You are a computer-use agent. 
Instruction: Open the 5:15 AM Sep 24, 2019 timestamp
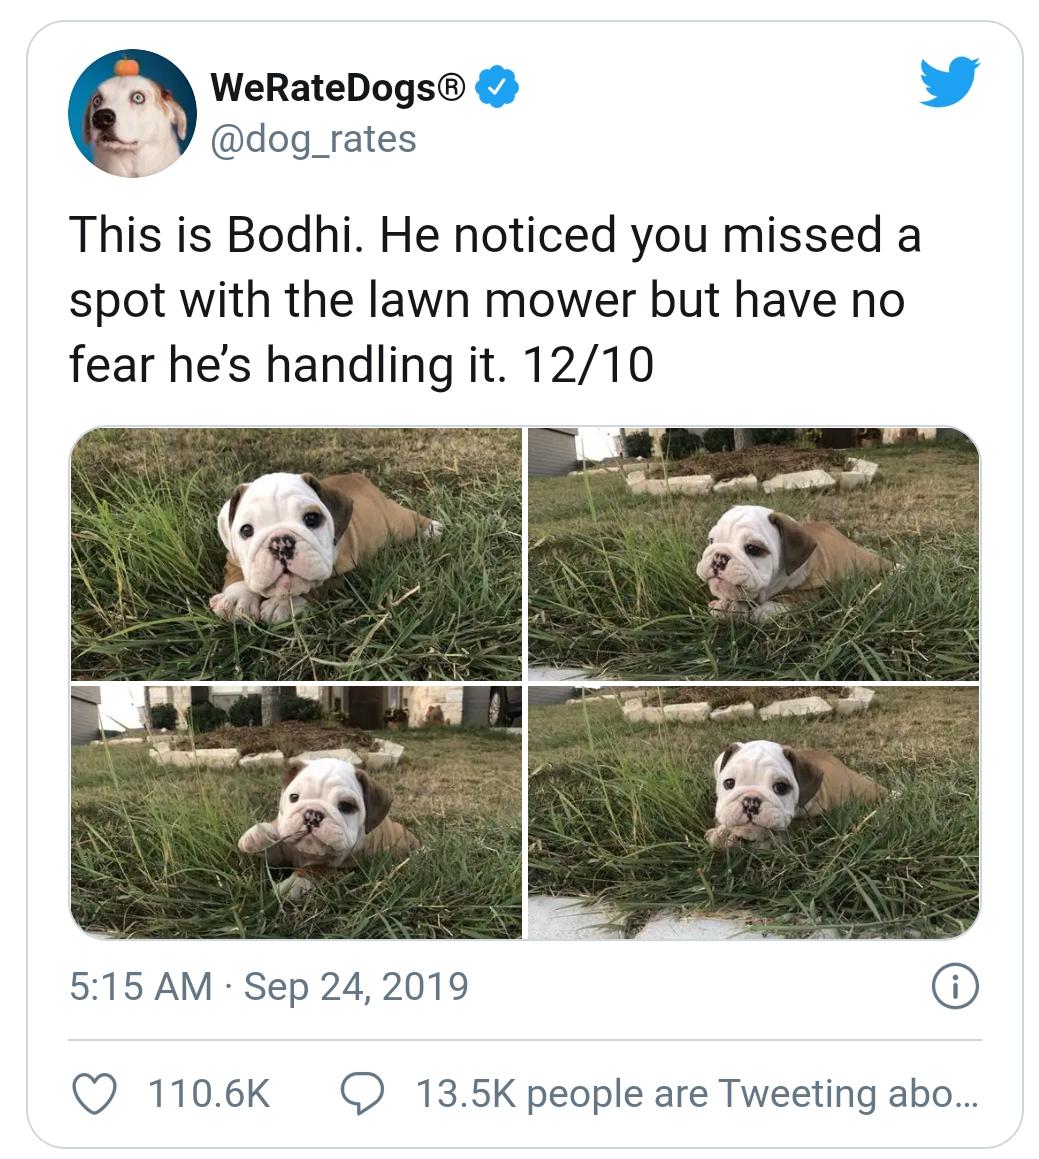click(x=269, y=987)
